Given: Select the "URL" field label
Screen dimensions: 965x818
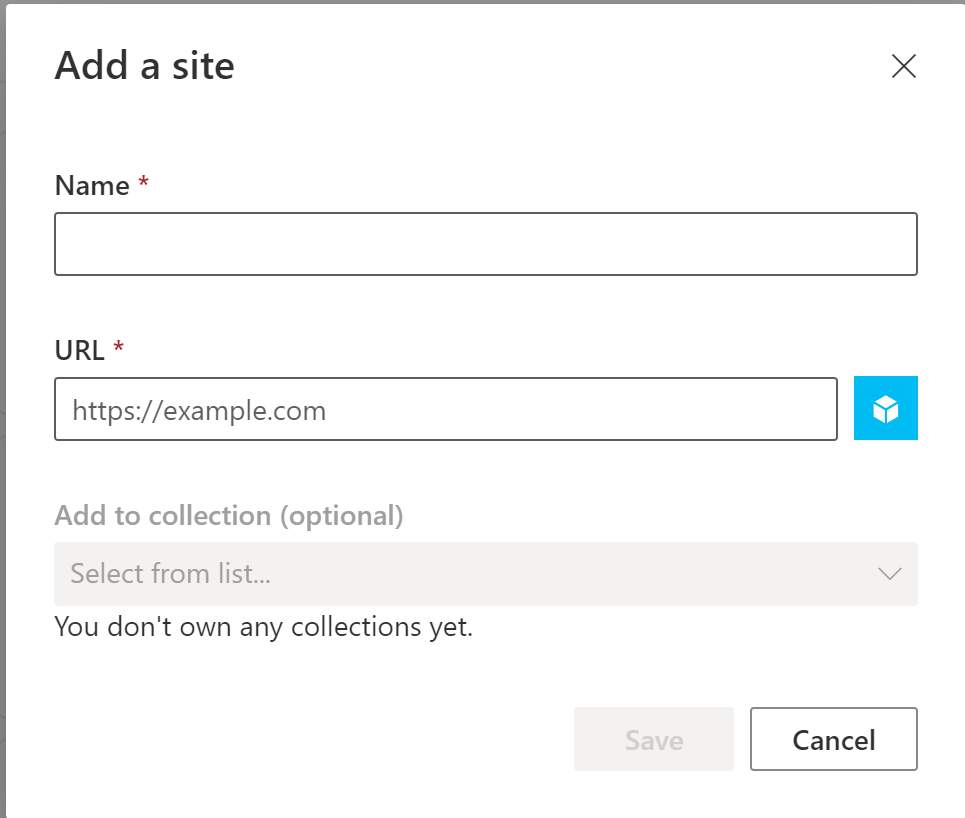Looking at the screenshot, I should click(79, 350).
